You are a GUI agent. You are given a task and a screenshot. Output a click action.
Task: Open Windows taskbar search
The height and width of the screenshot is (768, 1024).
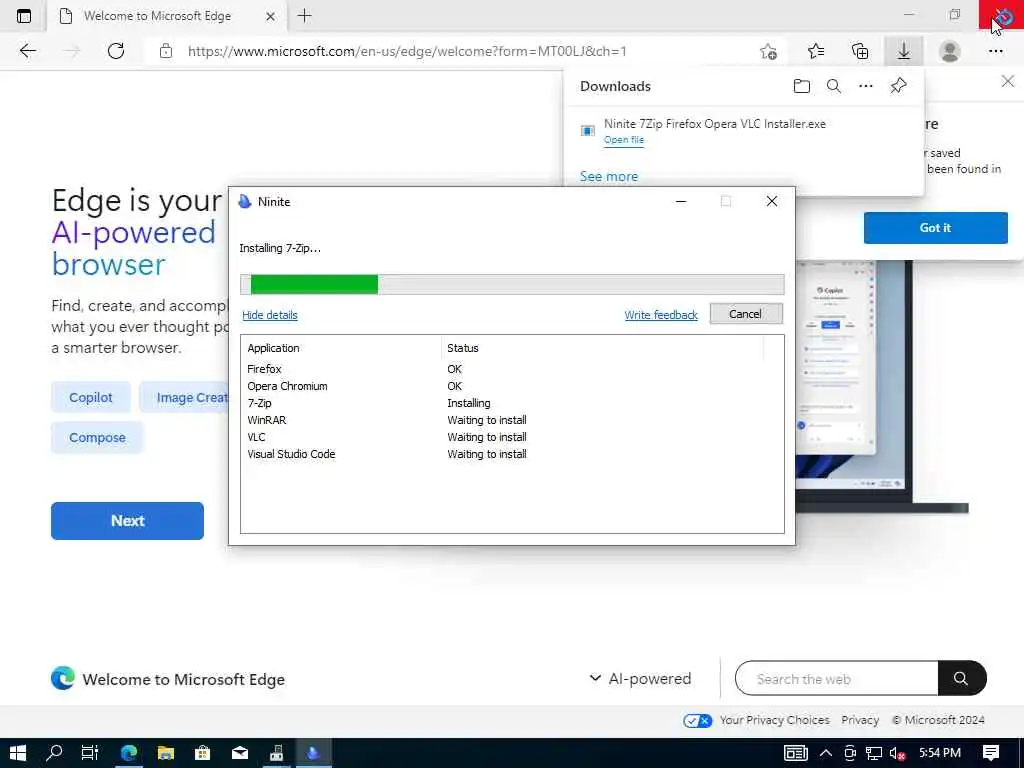pyautogui.click(x=54, y=753)
